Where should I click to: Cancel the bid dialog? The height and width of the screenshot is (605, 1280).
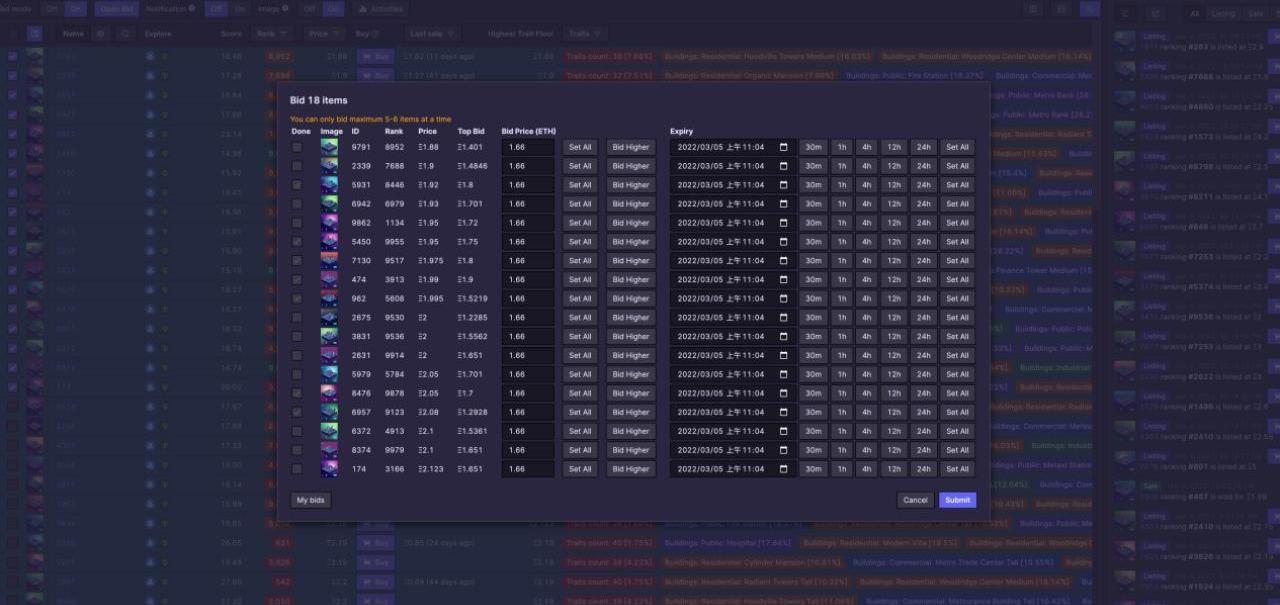915,500
